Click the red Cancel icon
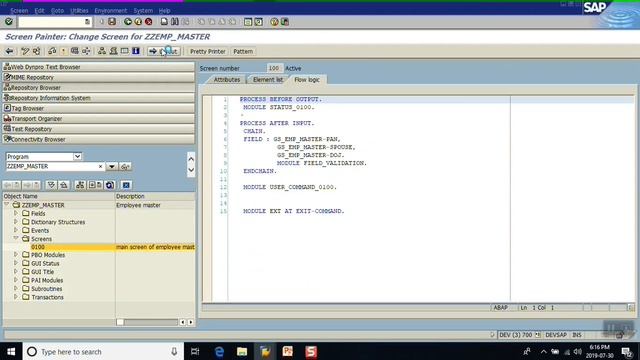The height and width of the screenshot is (360, 640). (149, 22)
